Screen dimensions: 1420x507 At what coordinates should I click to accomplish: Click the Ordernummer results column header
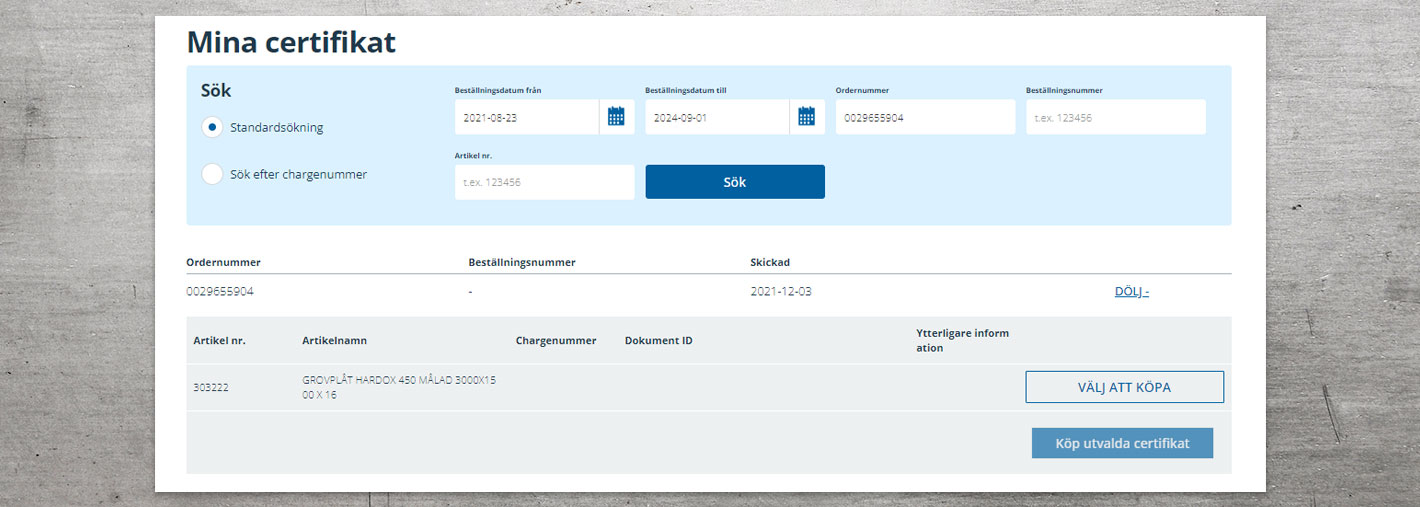click(x=223, y=263)
